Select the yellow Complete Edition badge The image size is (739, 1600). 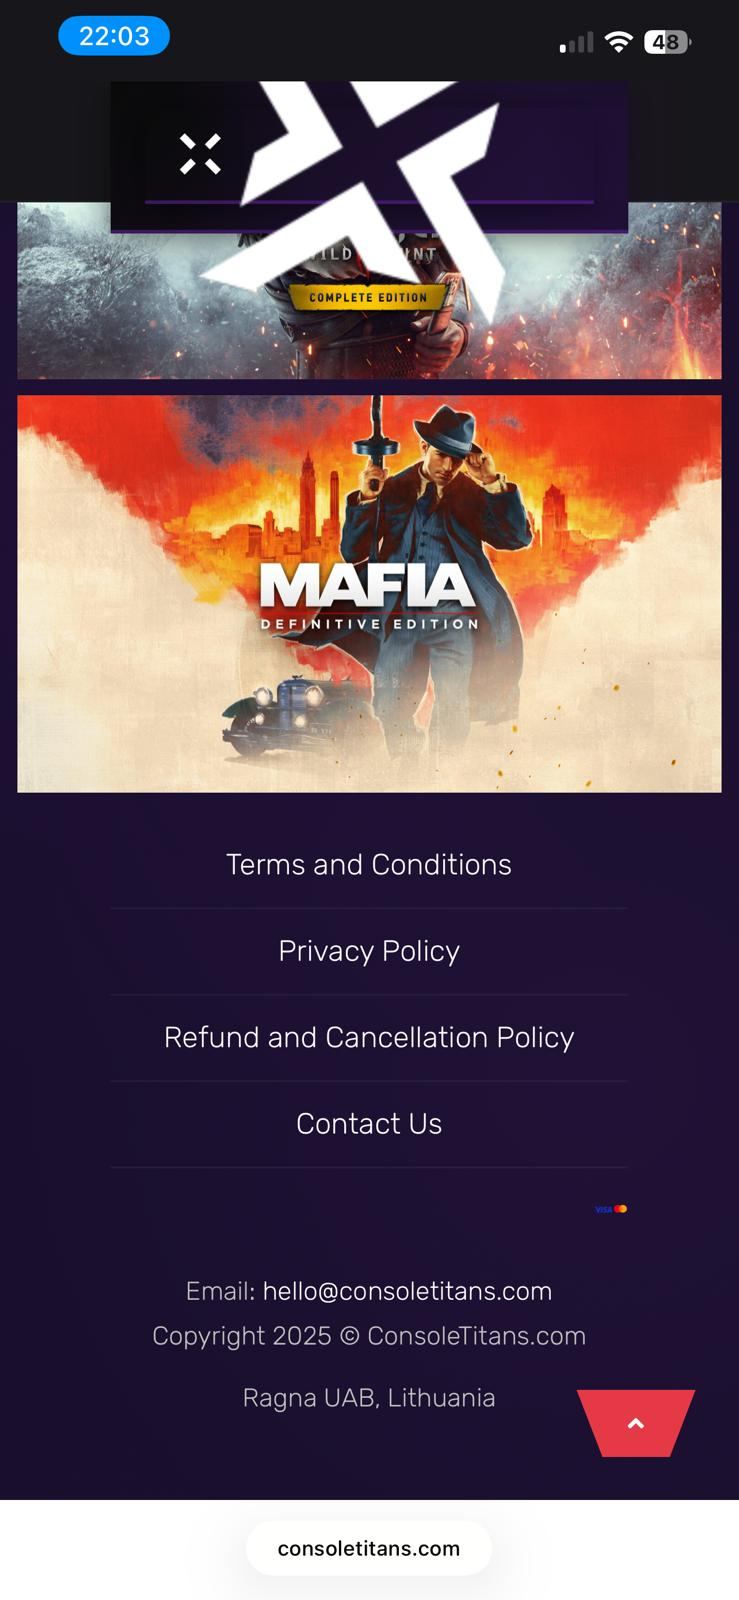368,297
